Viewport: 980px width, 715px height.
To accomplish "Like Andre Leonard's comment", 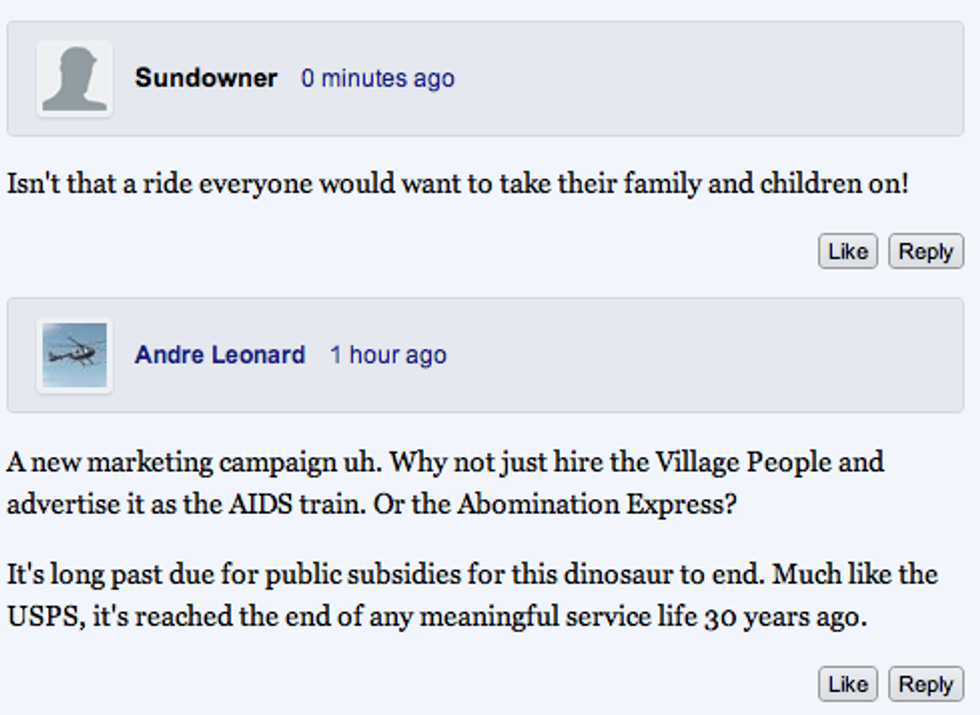I will point(848,684).
